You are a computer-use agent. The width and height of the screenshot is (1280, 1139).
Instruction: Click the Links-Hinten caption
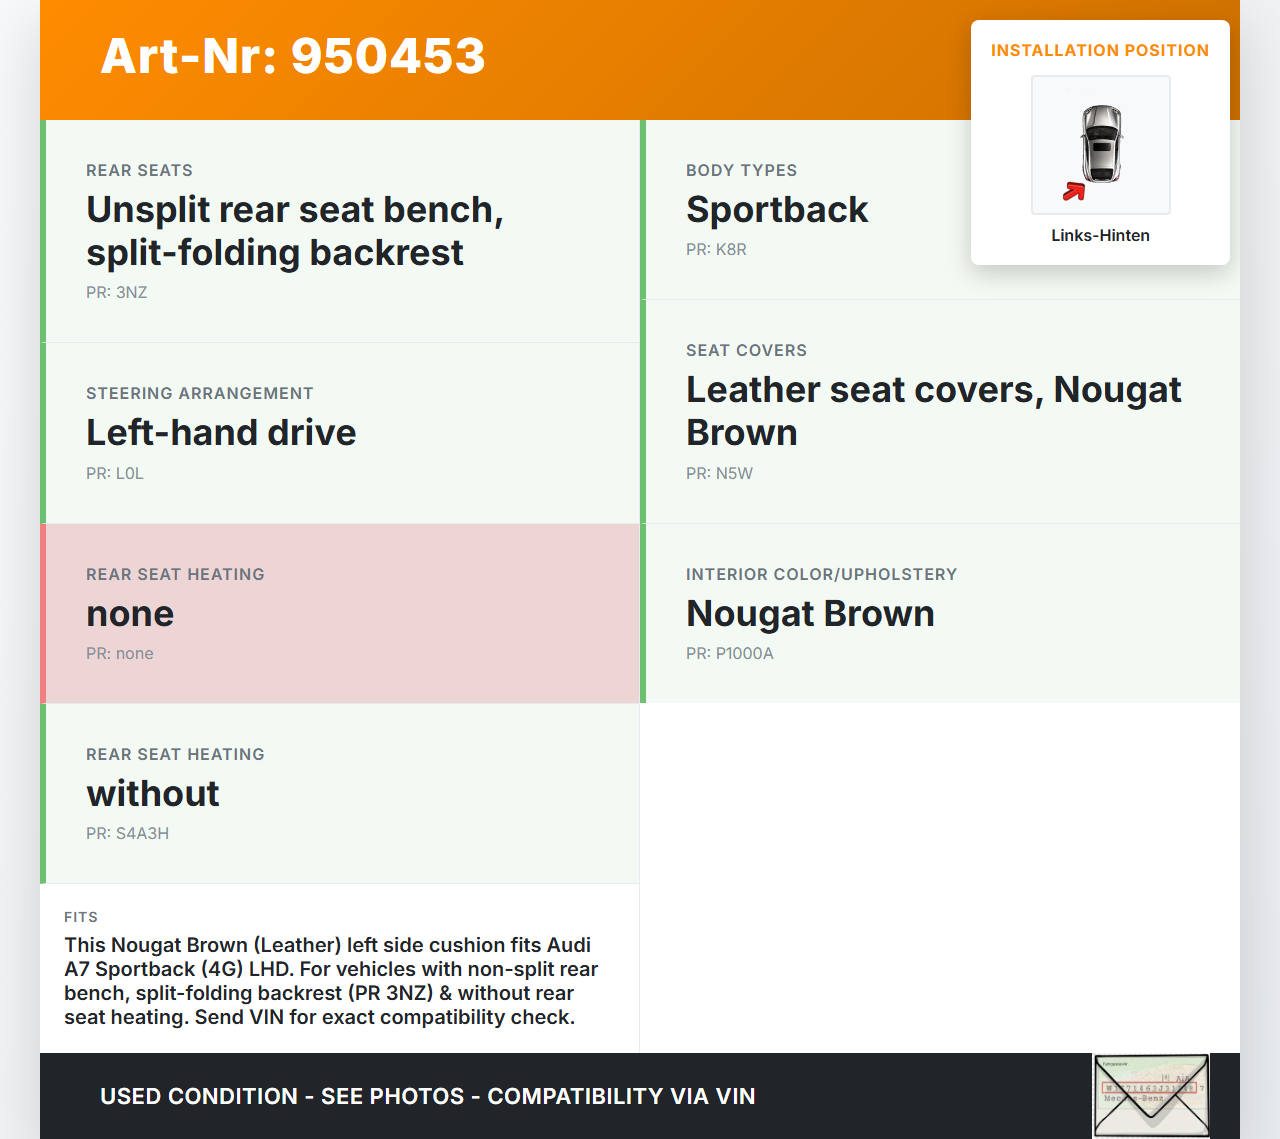pyautogui.click(x=1100, y=236)
